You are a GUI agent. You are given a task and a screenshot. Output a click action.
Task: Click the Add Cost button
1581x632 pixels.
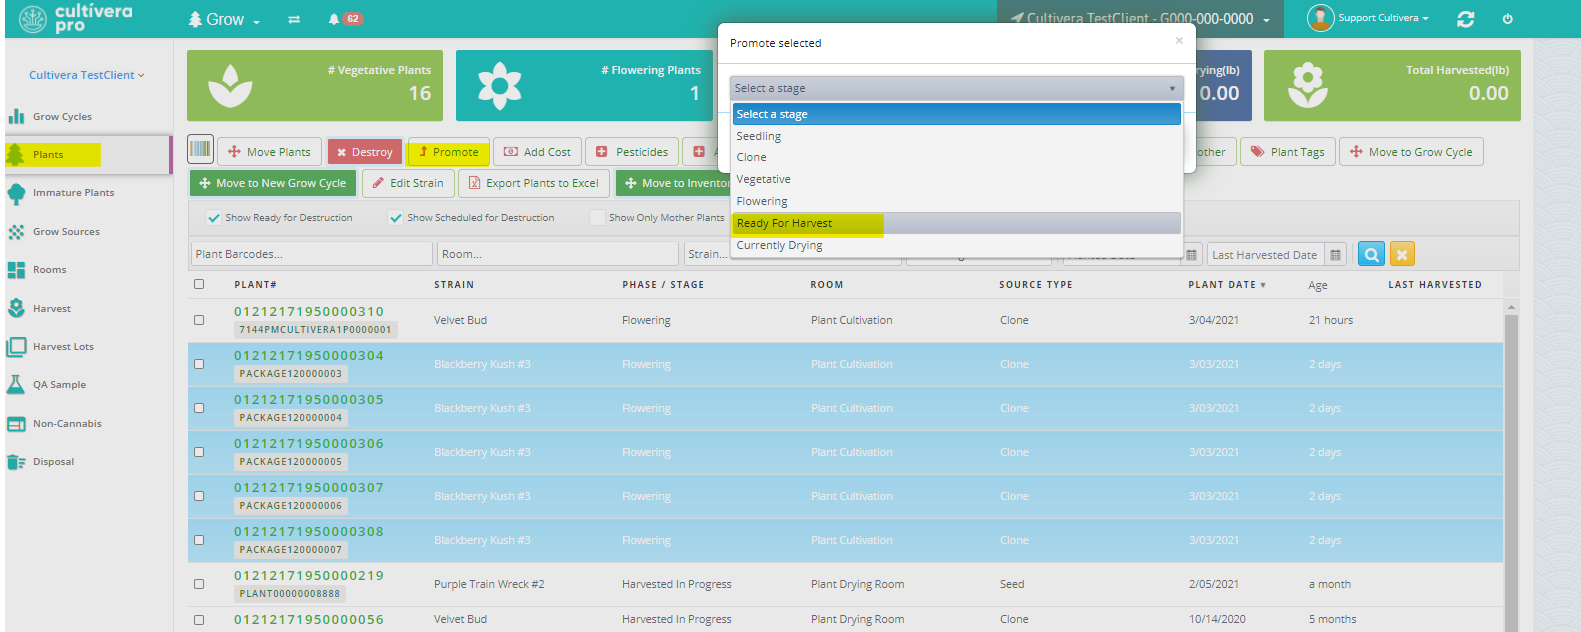(537, 152)
